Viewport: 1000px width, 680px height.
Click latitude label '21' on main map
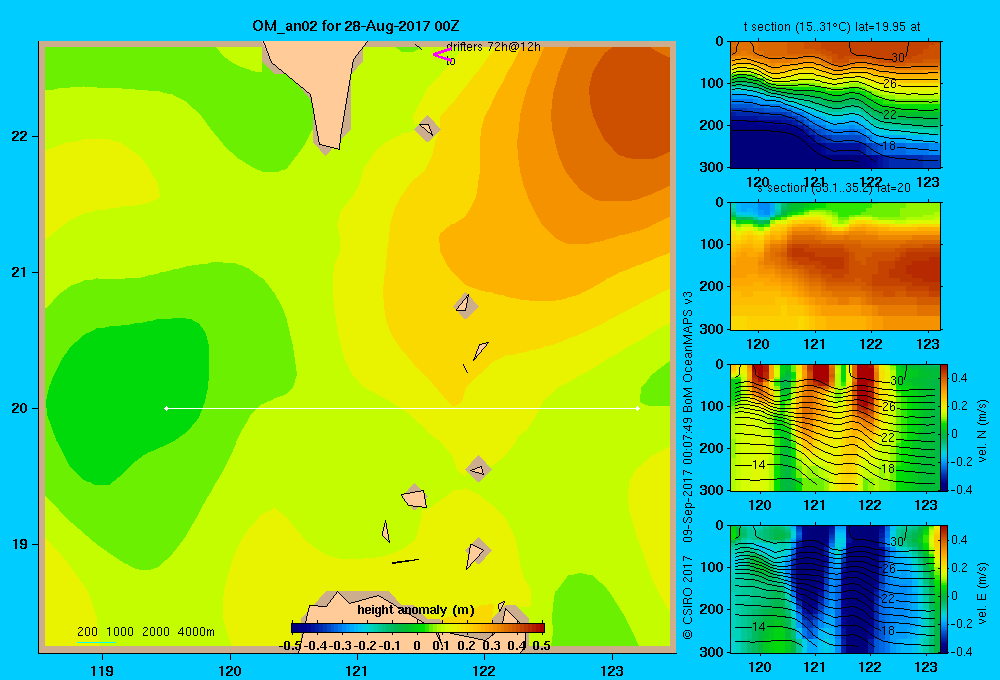point(20,272)
